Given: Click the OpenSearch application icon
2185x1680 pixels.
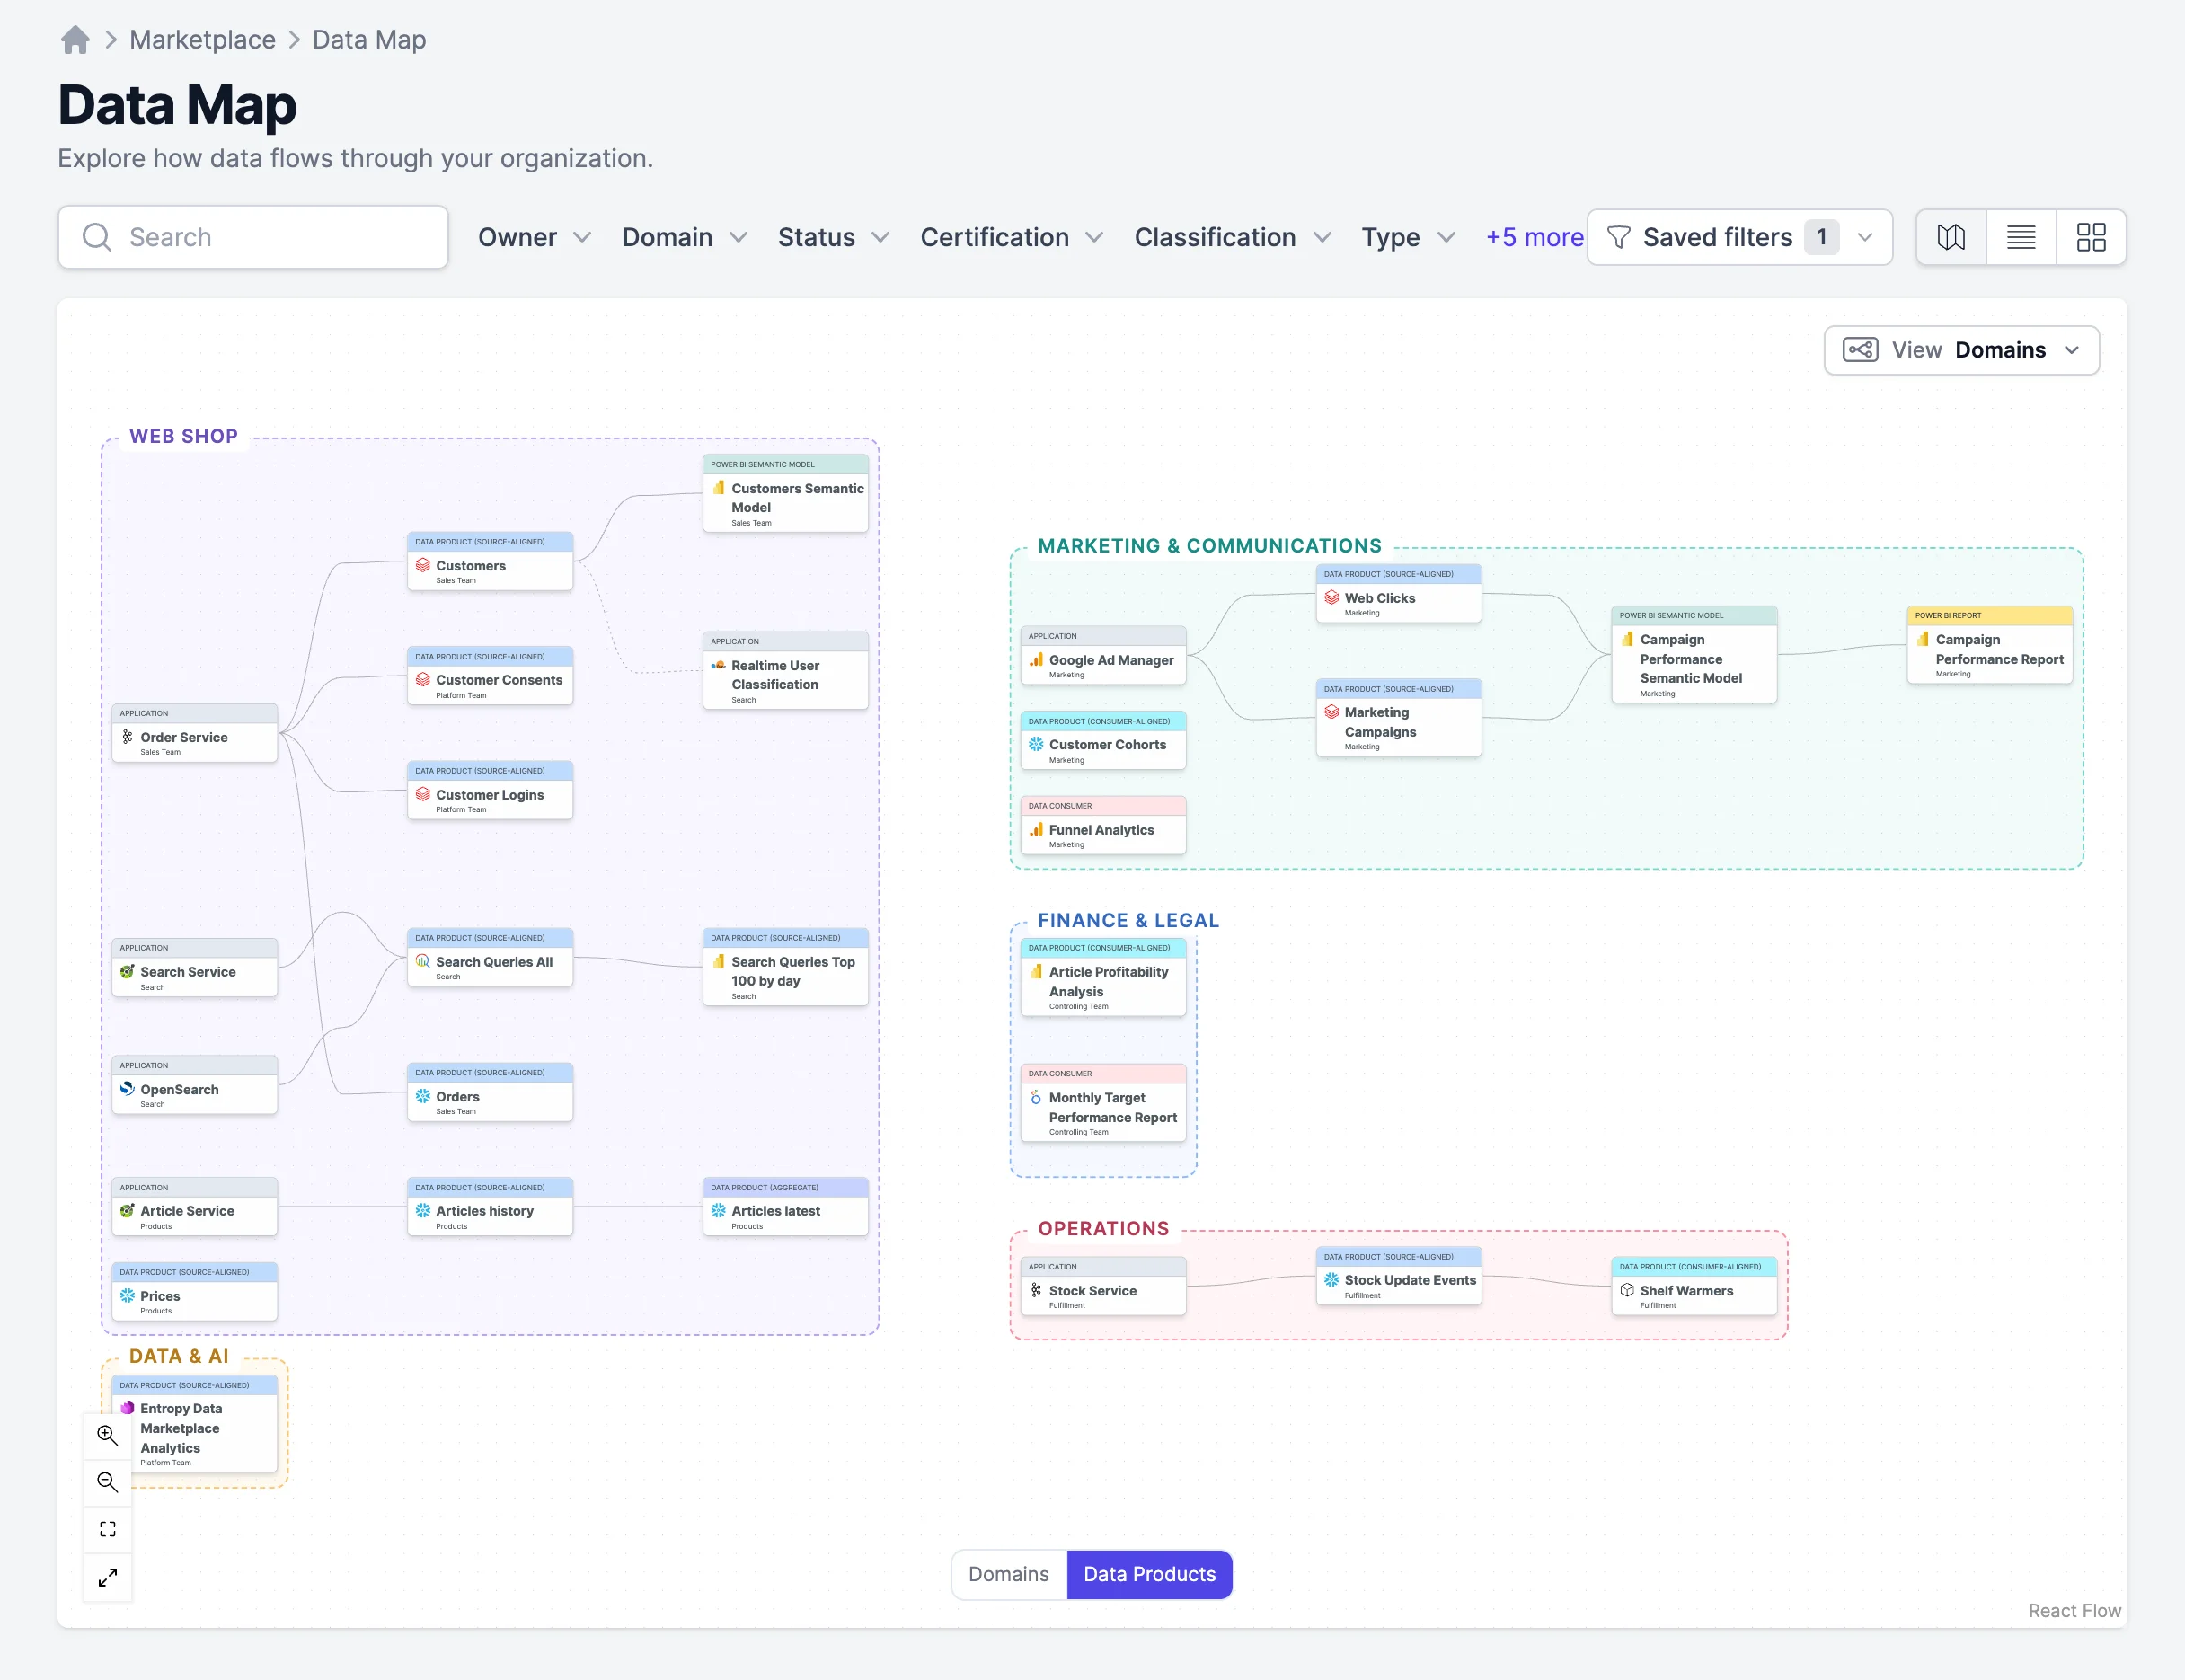Looking at the screenshot, I should click(127, 1089).
